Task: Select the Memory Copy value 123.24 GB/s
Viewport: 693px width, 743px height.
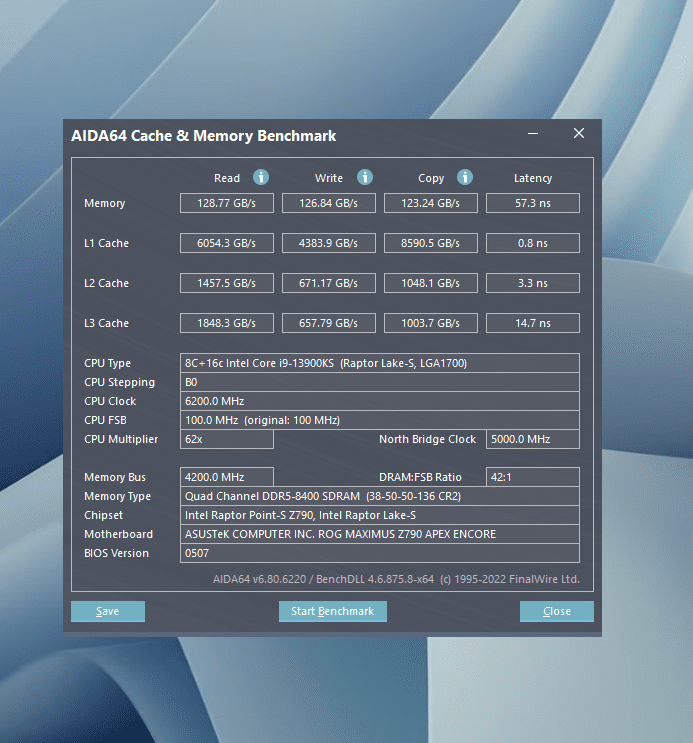Action: tap(430, 203)
